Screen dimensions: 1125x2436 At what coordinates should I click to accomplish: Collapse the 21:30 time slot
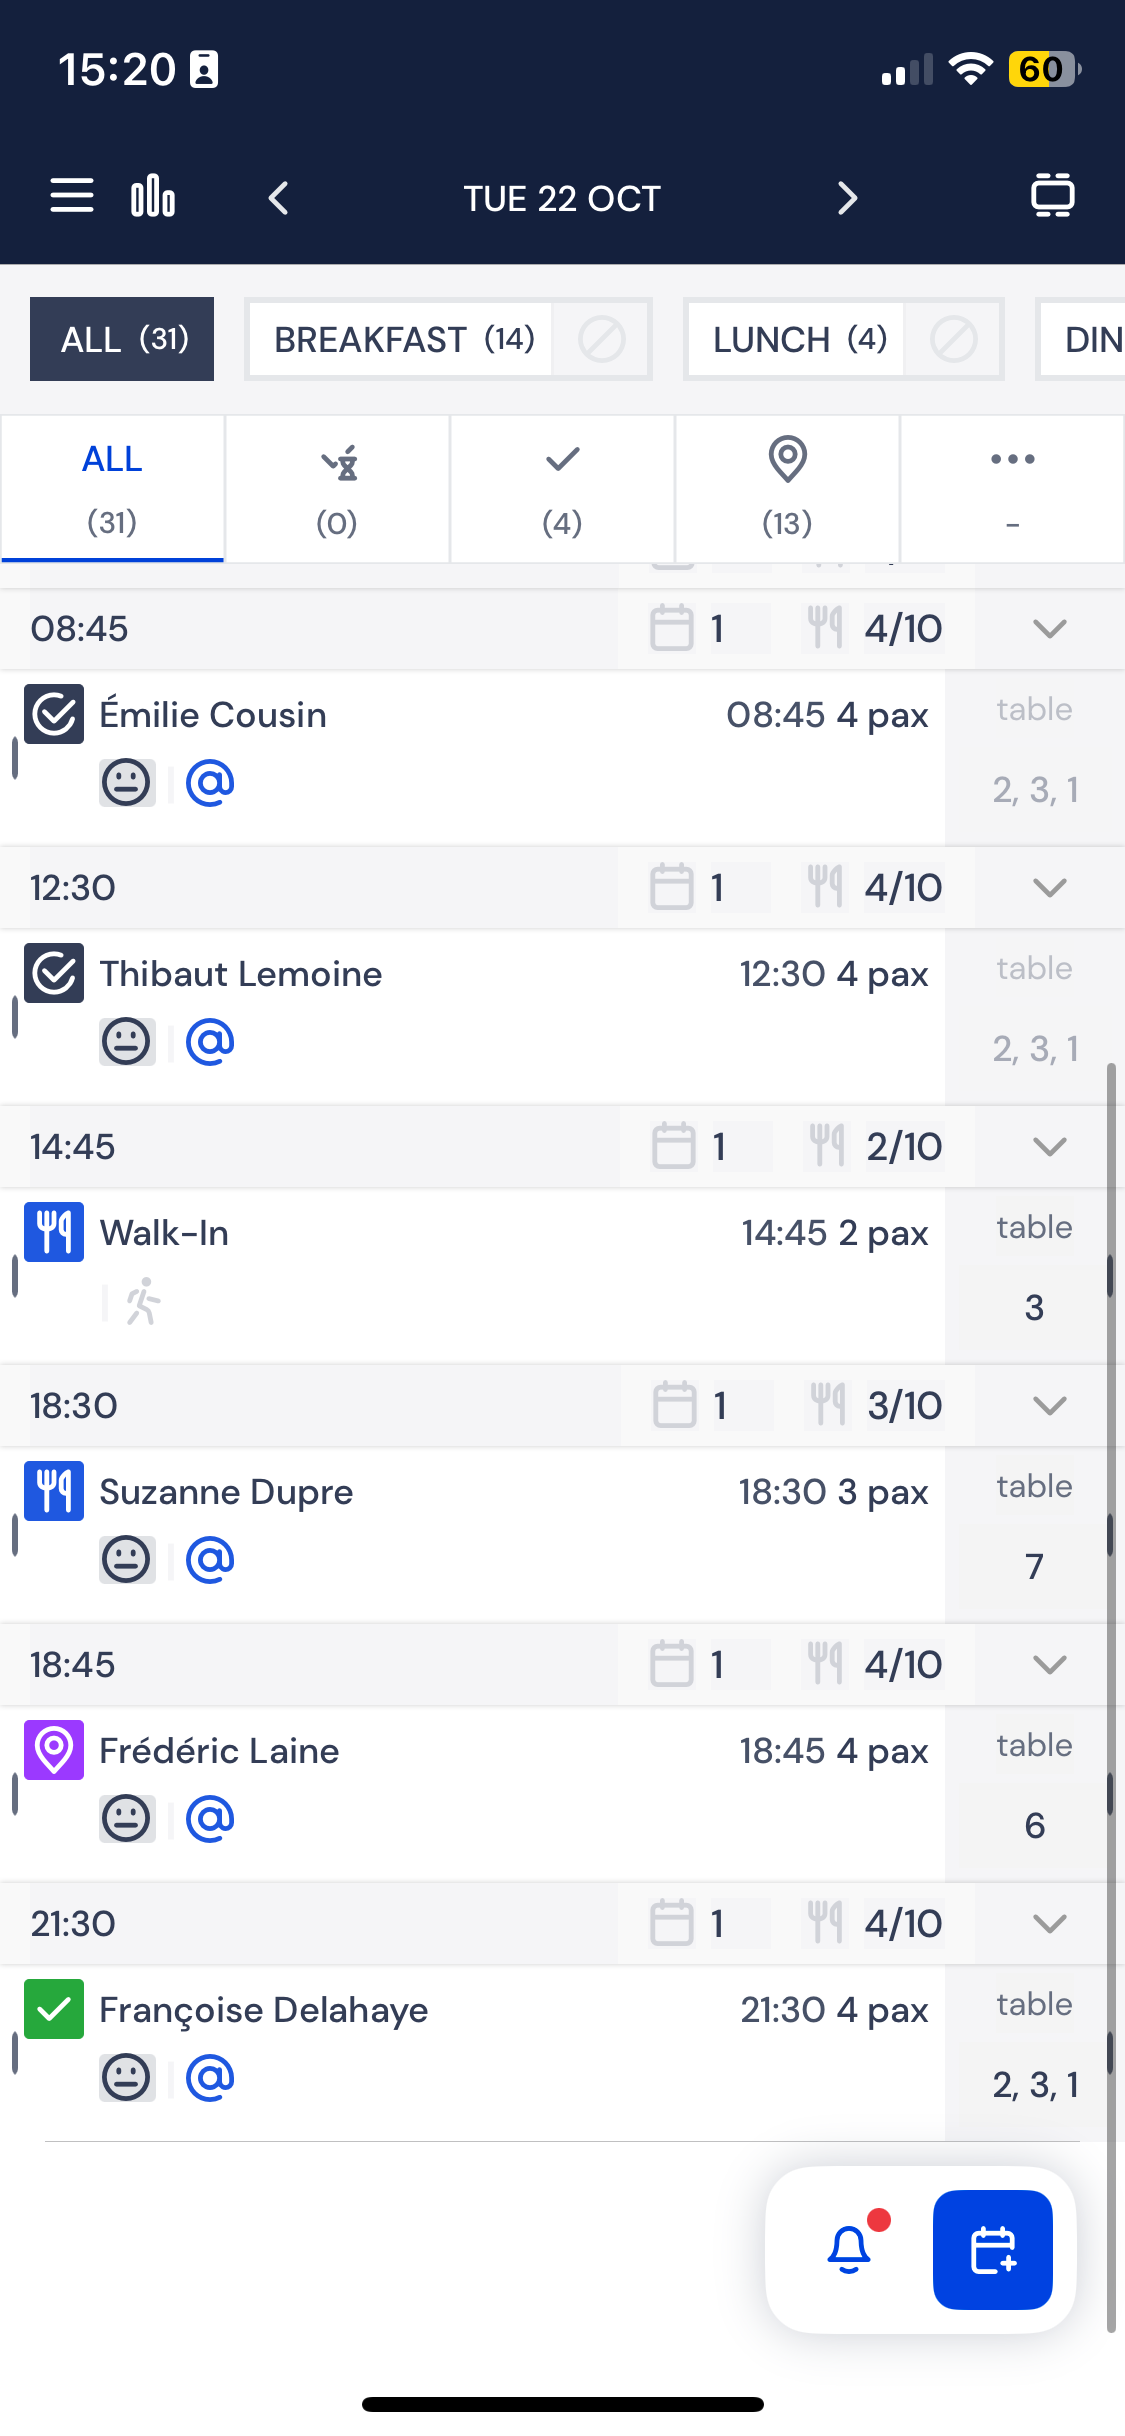[x=1049, y=1923]
